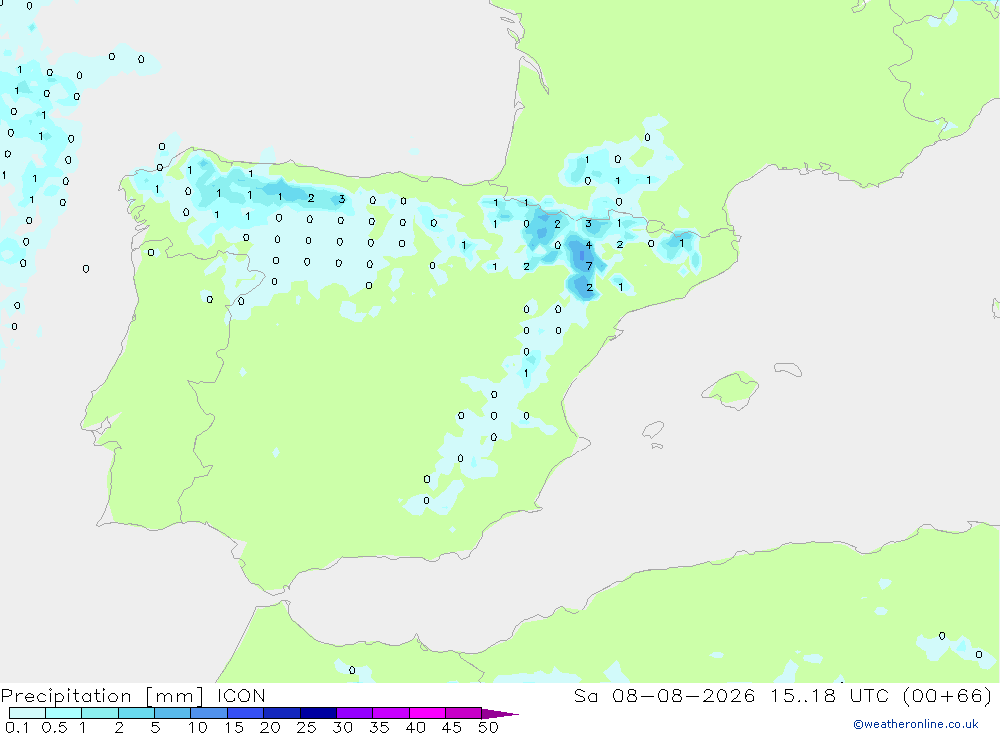Click the legend label "15"
The image size is (1000, 733).
click(233, 727)
